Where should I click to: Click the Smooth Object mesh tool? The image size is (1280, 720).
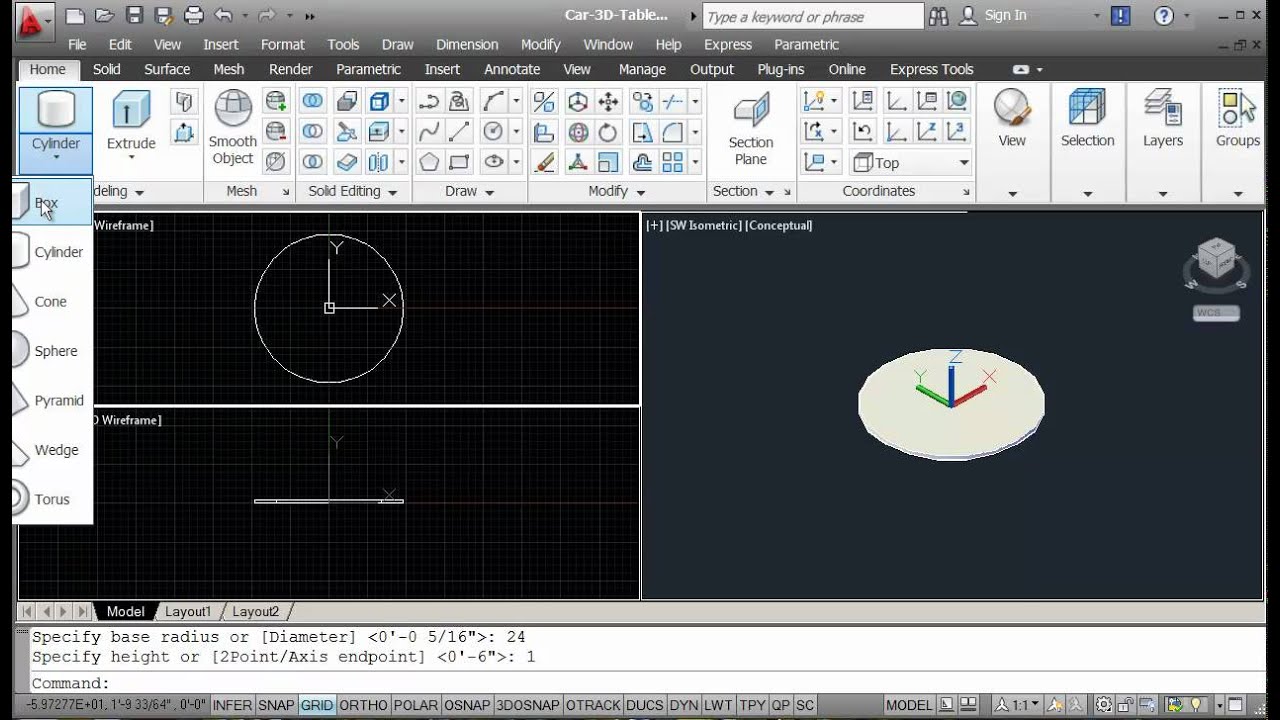pyautogui.click(x=233, y=128)
